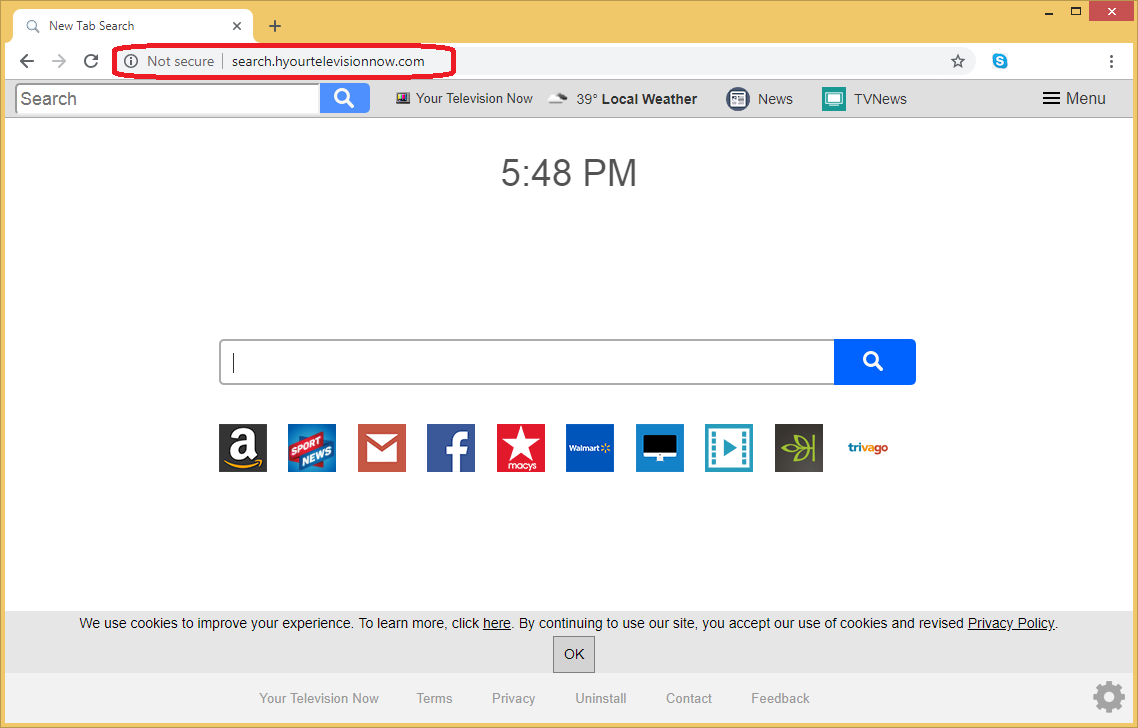Open the Macy's star shortcut
Screen dimensions: 1138x728
(x=521, y=448)
